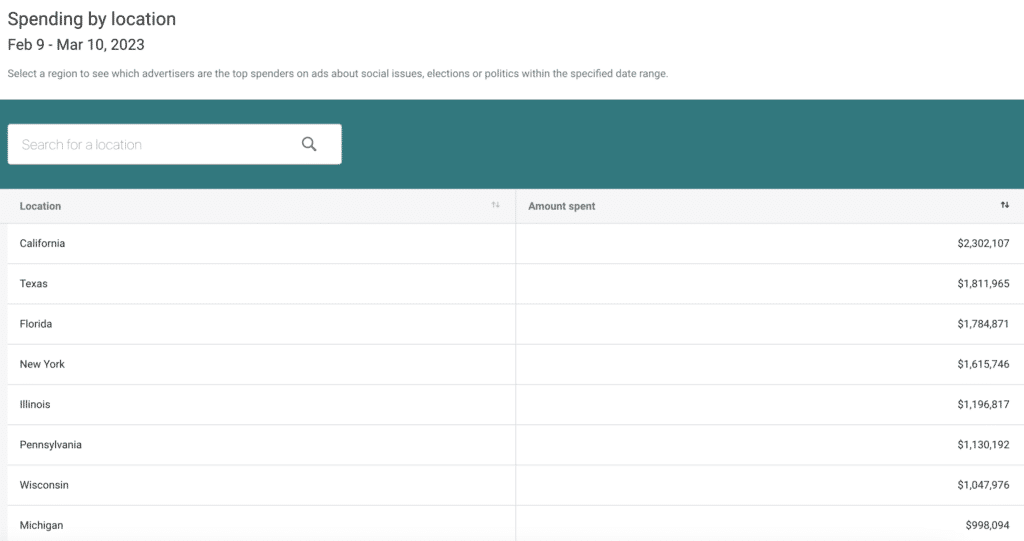The height and width of the screenshot is (541, 1024).
Task: Choose Florida from the location list
Action: [x=36, y=324]
